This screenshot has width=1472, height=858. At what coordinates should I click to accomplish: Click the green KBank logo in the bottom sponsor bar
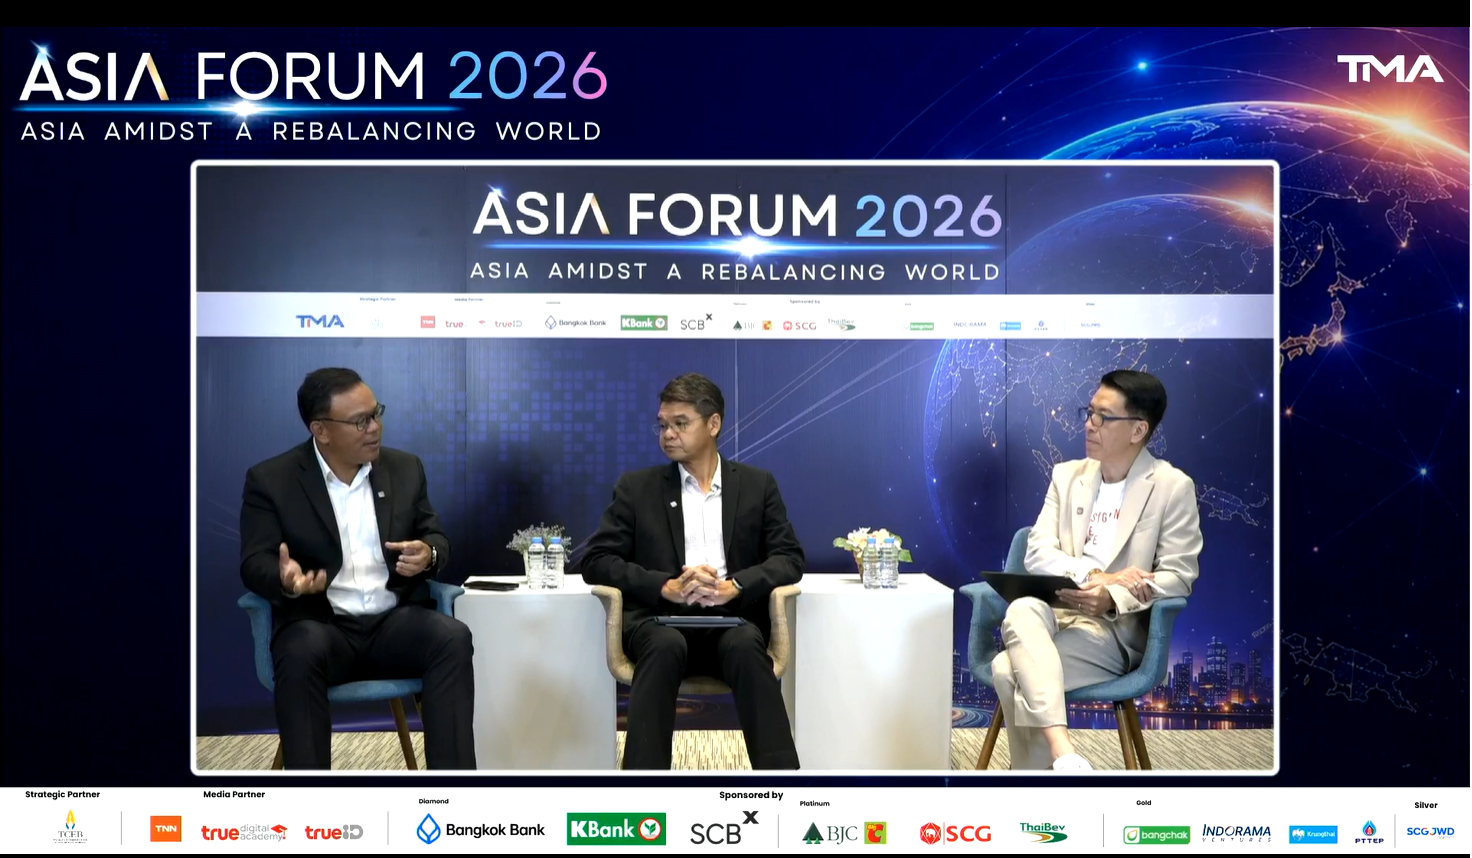point(616,829)
